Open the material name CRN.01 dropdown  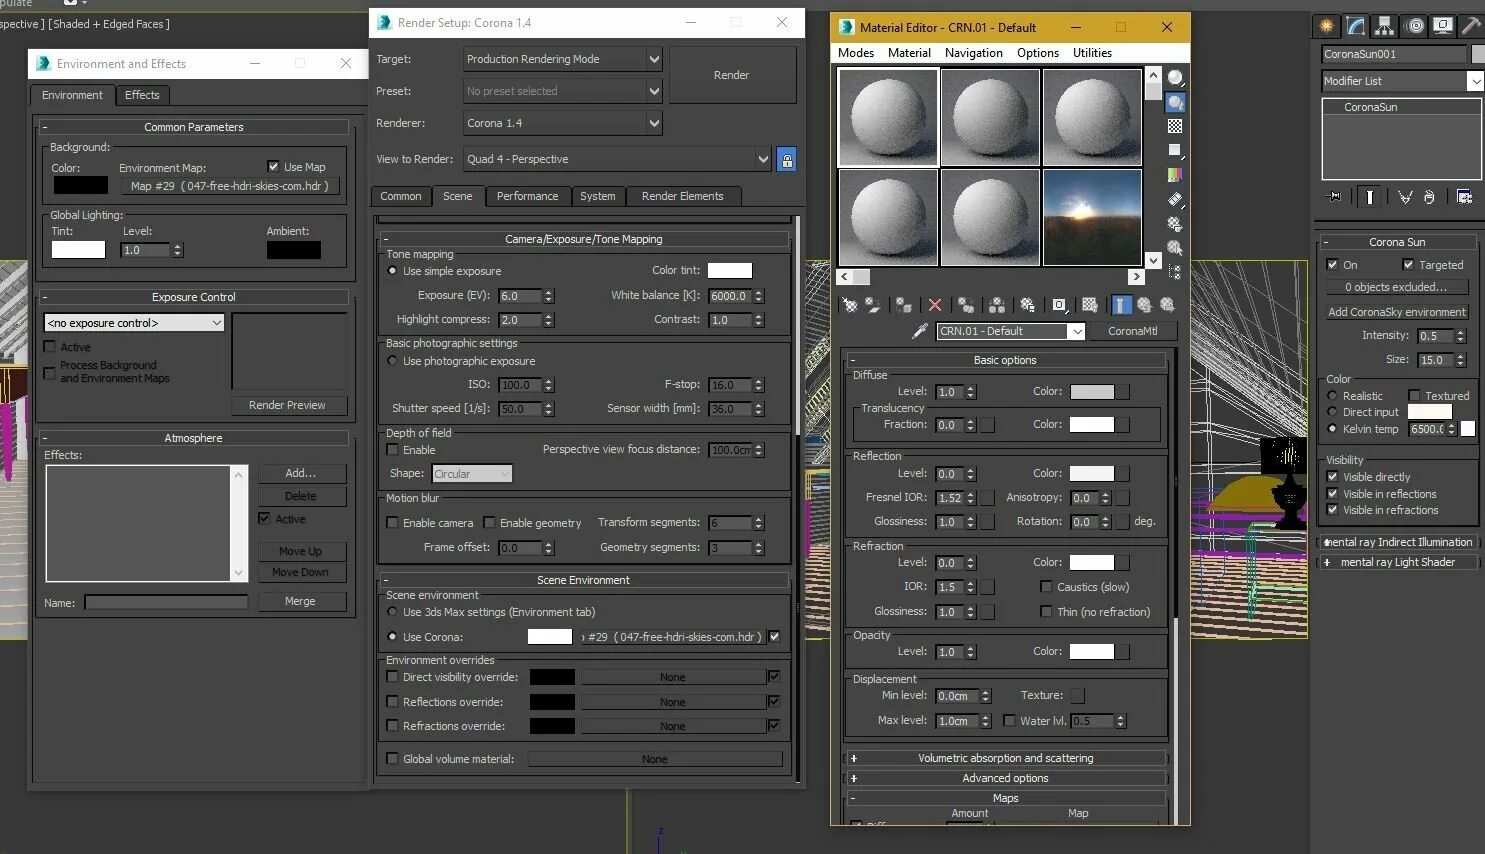[1011, 331]
